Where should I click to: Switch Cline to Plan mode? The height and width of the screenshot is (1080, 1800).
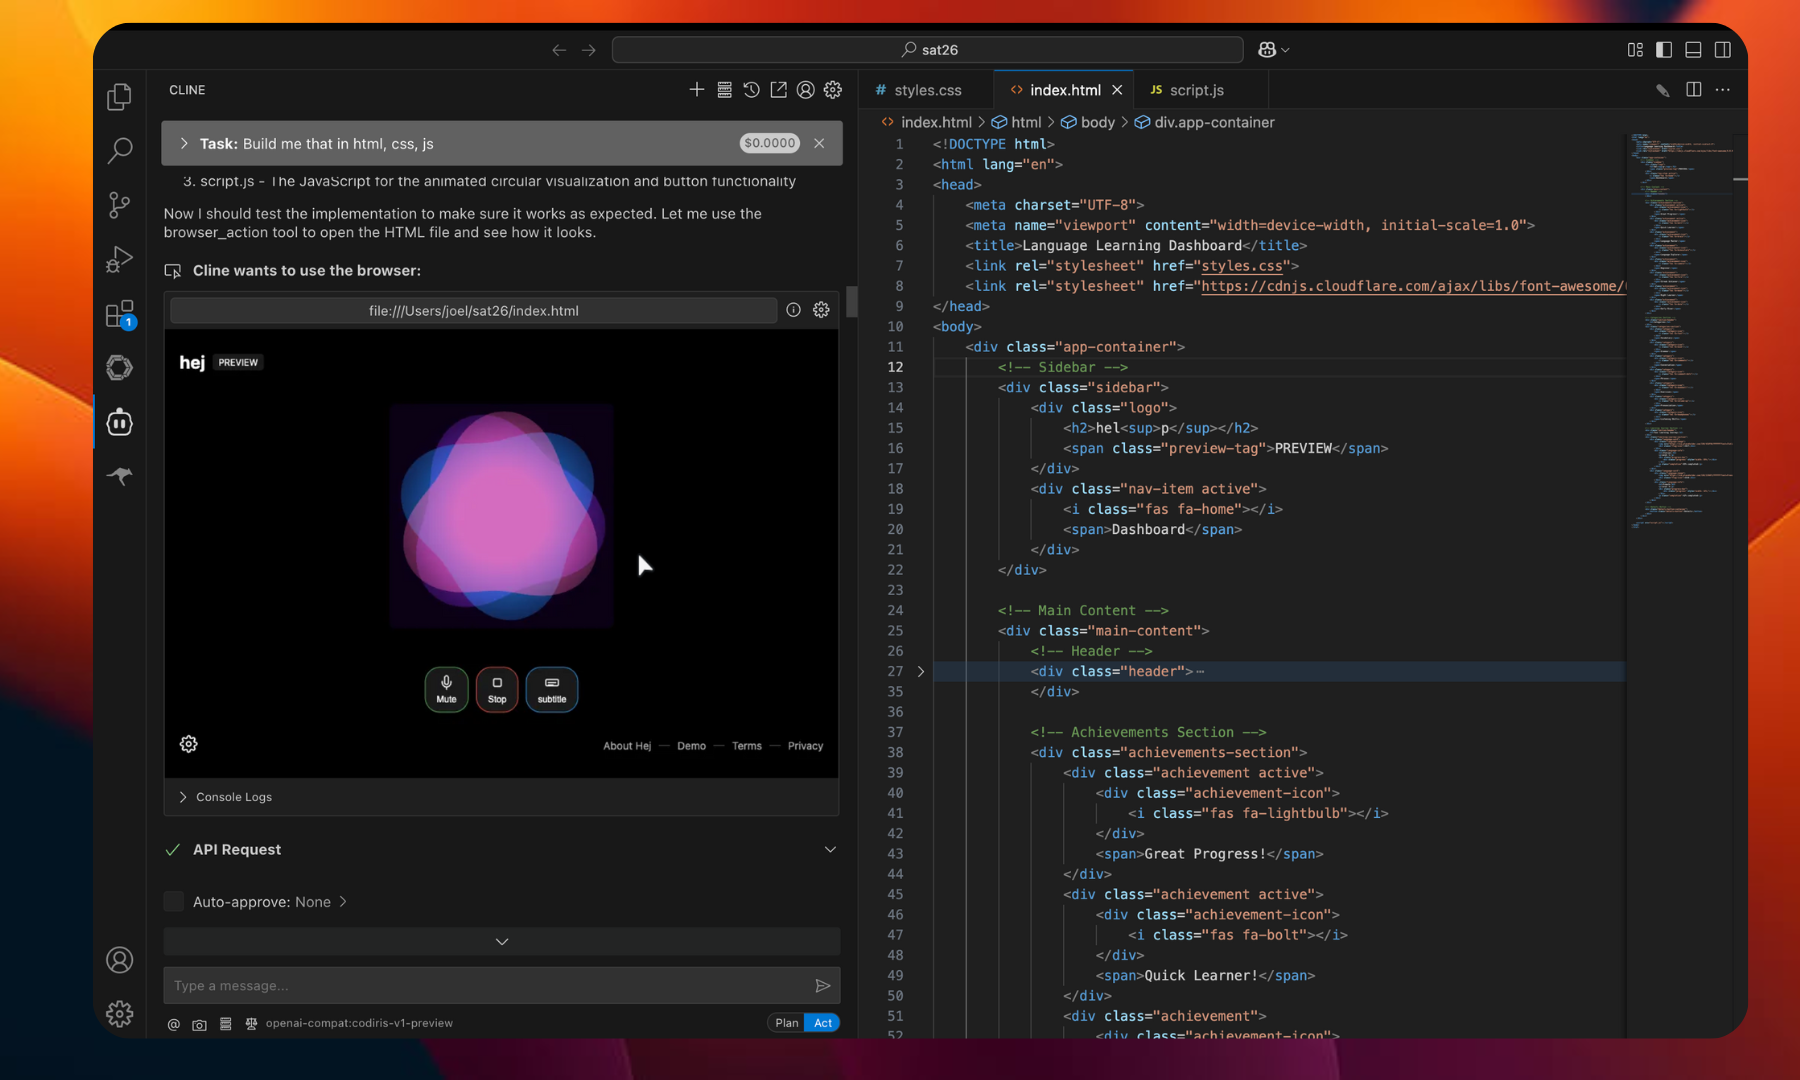[x=787, y=1023]
